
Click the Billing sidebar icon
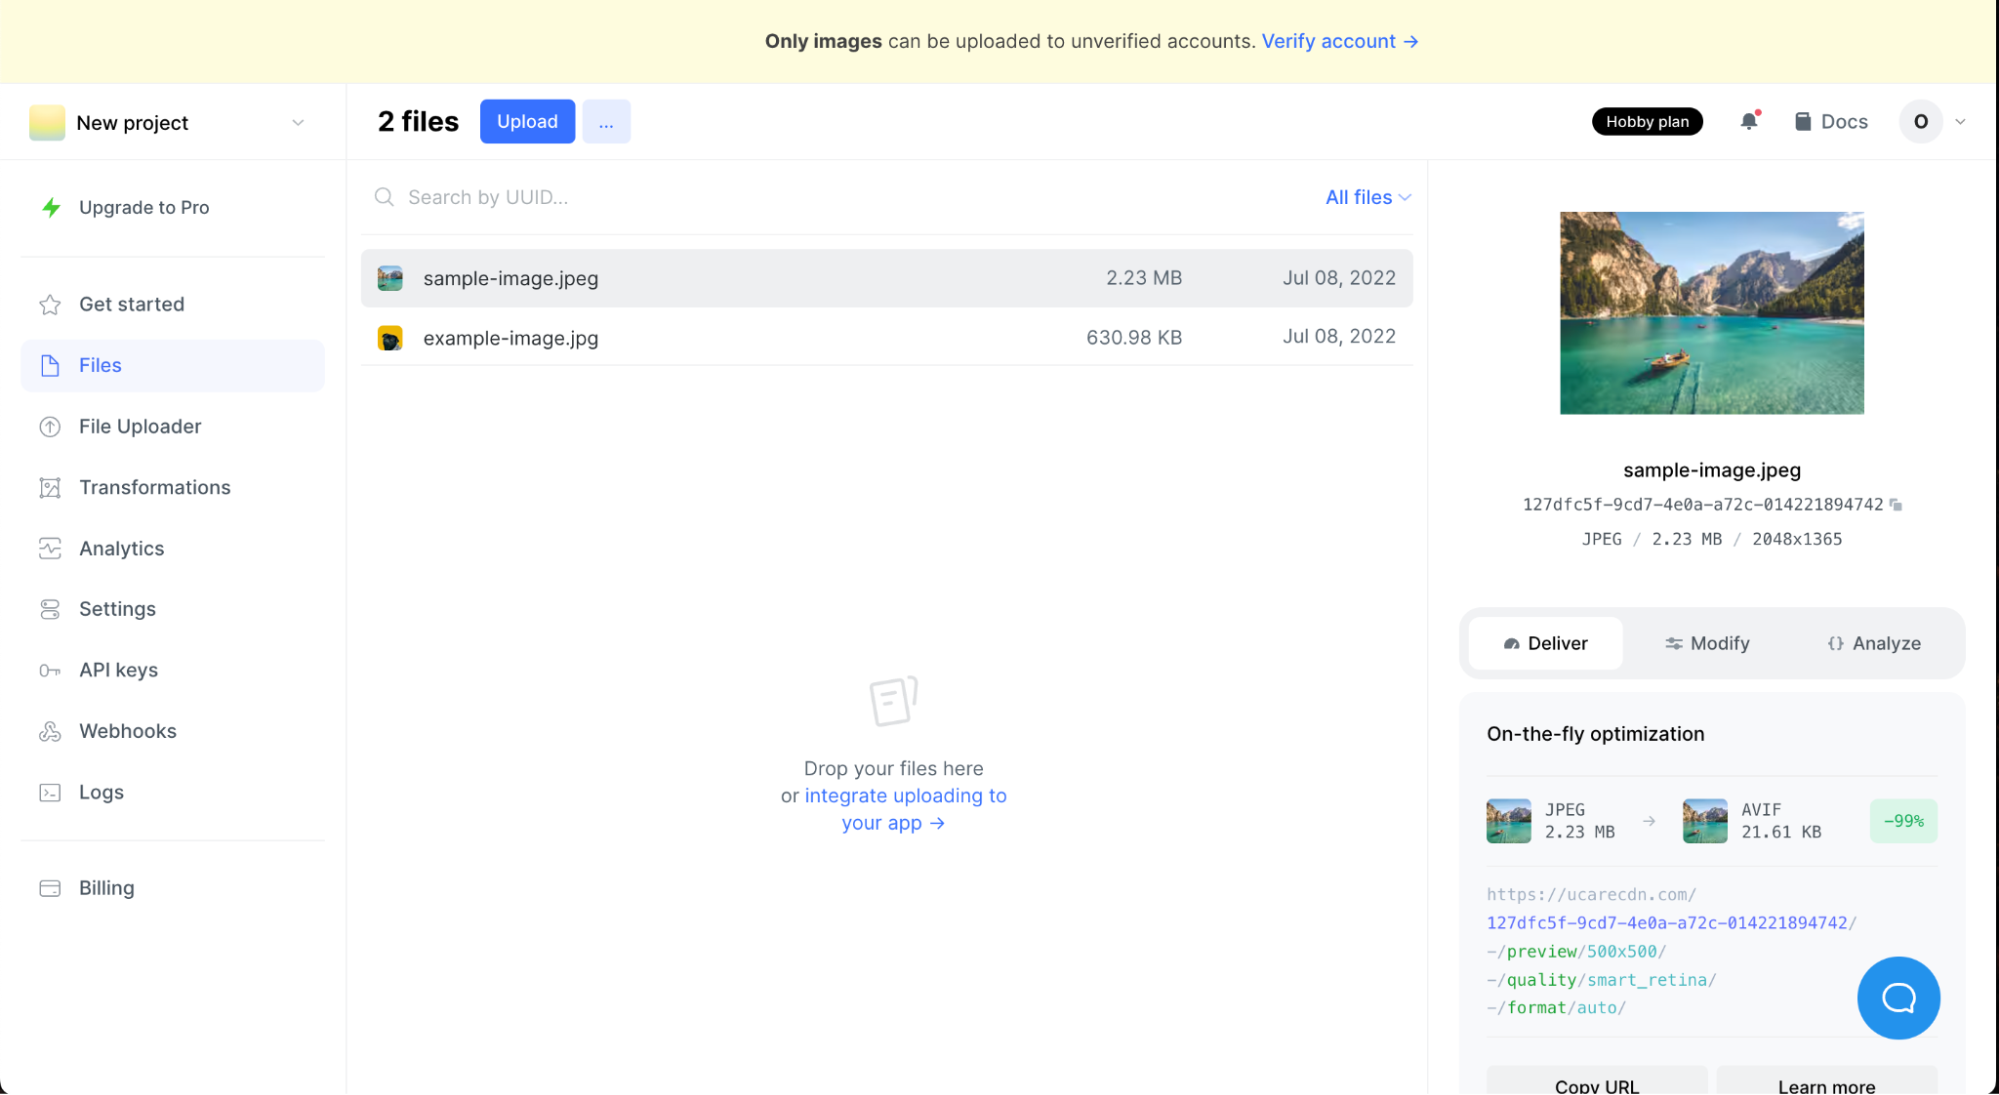[x=50, y=888]
